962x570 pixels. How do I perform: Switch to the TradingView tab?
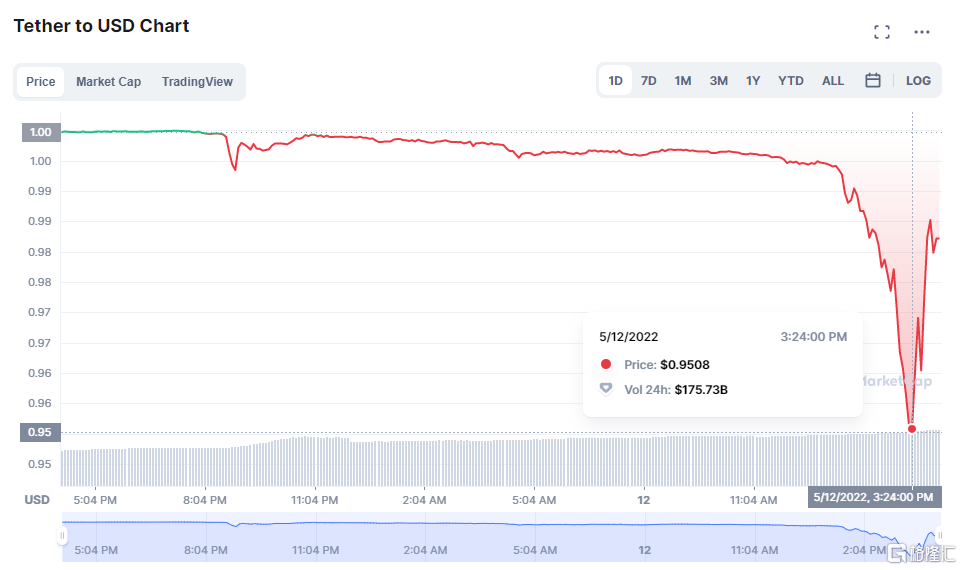point(197,82)
